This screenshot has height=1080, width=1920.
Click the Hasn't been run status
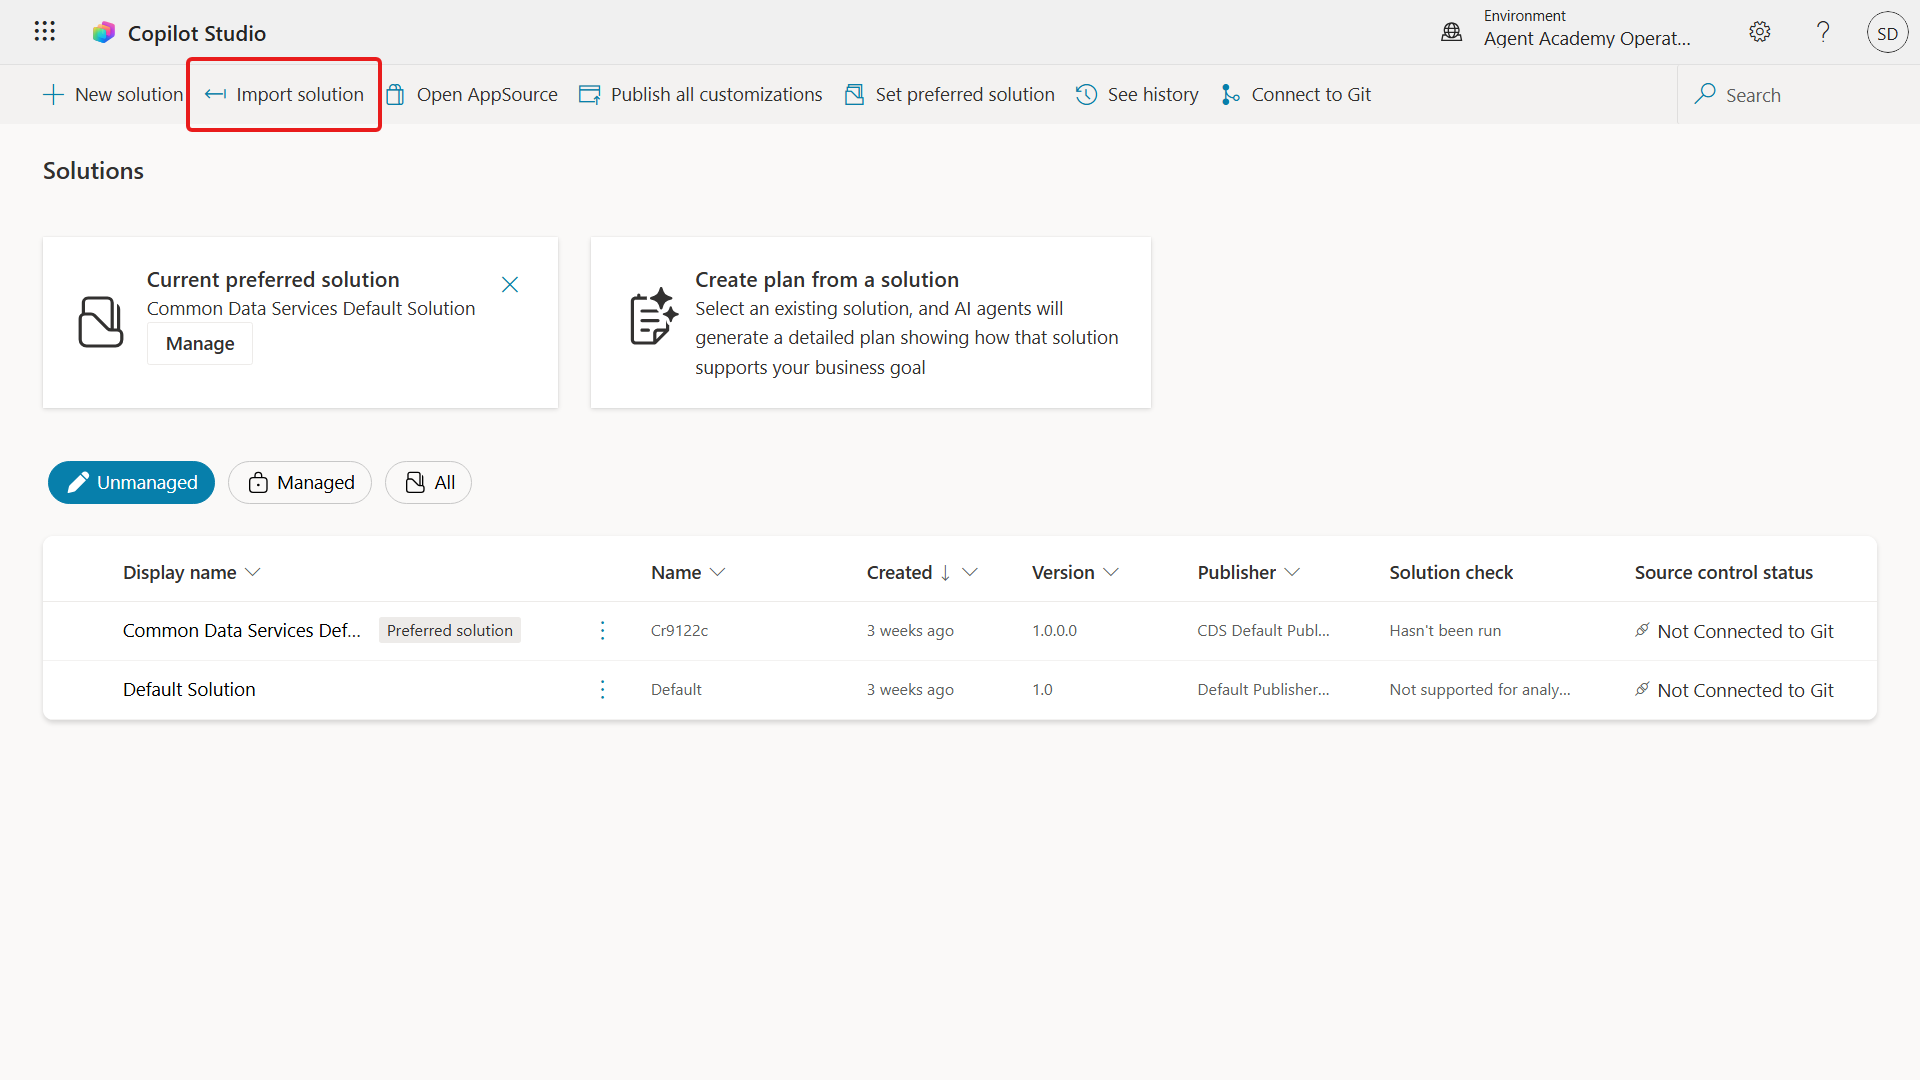(1445, 630)
